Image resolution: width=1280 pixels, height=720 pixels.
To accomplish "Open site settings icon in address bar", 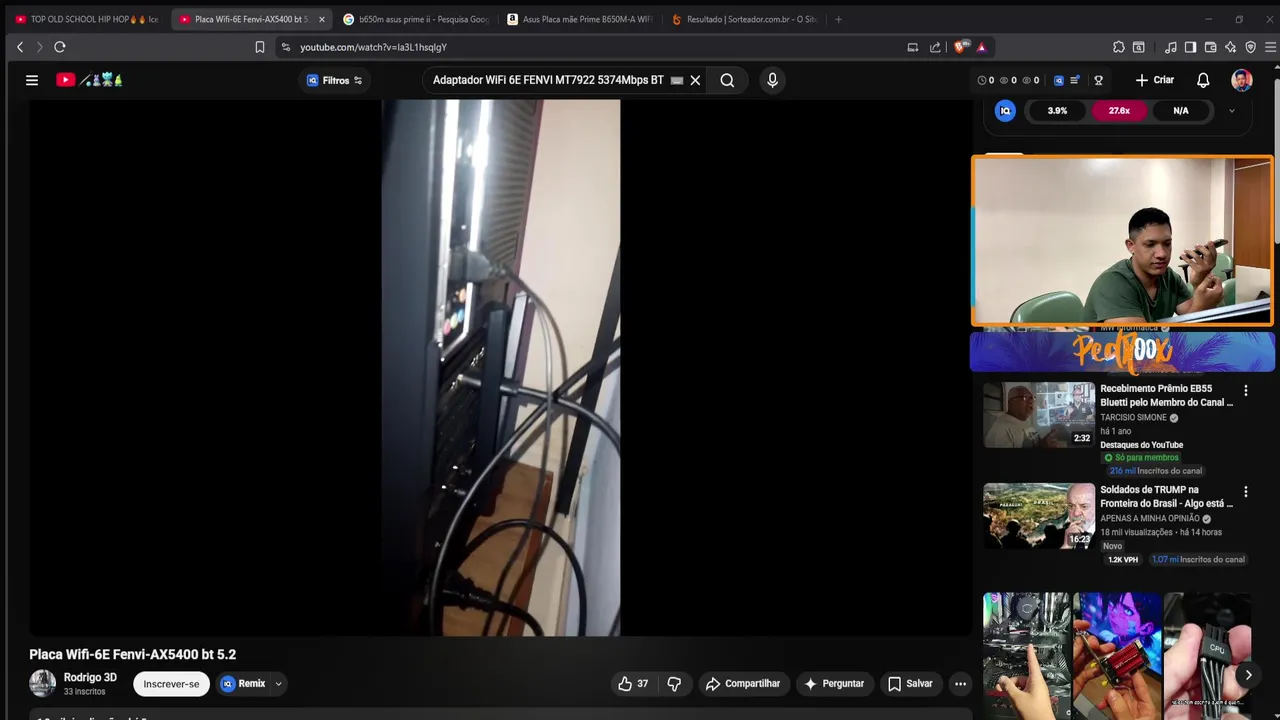I will (x=286, y=47).
